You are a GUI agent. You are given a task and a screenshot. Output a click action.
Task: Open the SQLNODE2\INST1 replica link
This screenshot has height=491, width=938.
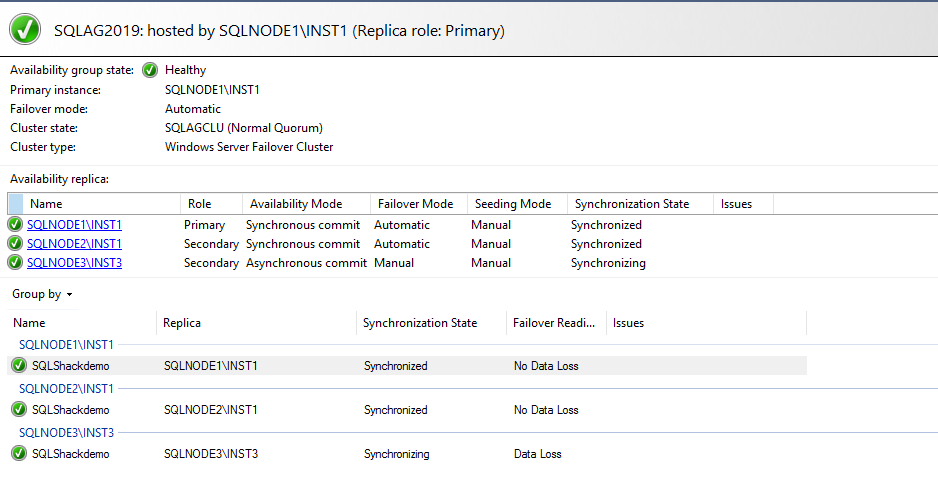pos(74,244)
